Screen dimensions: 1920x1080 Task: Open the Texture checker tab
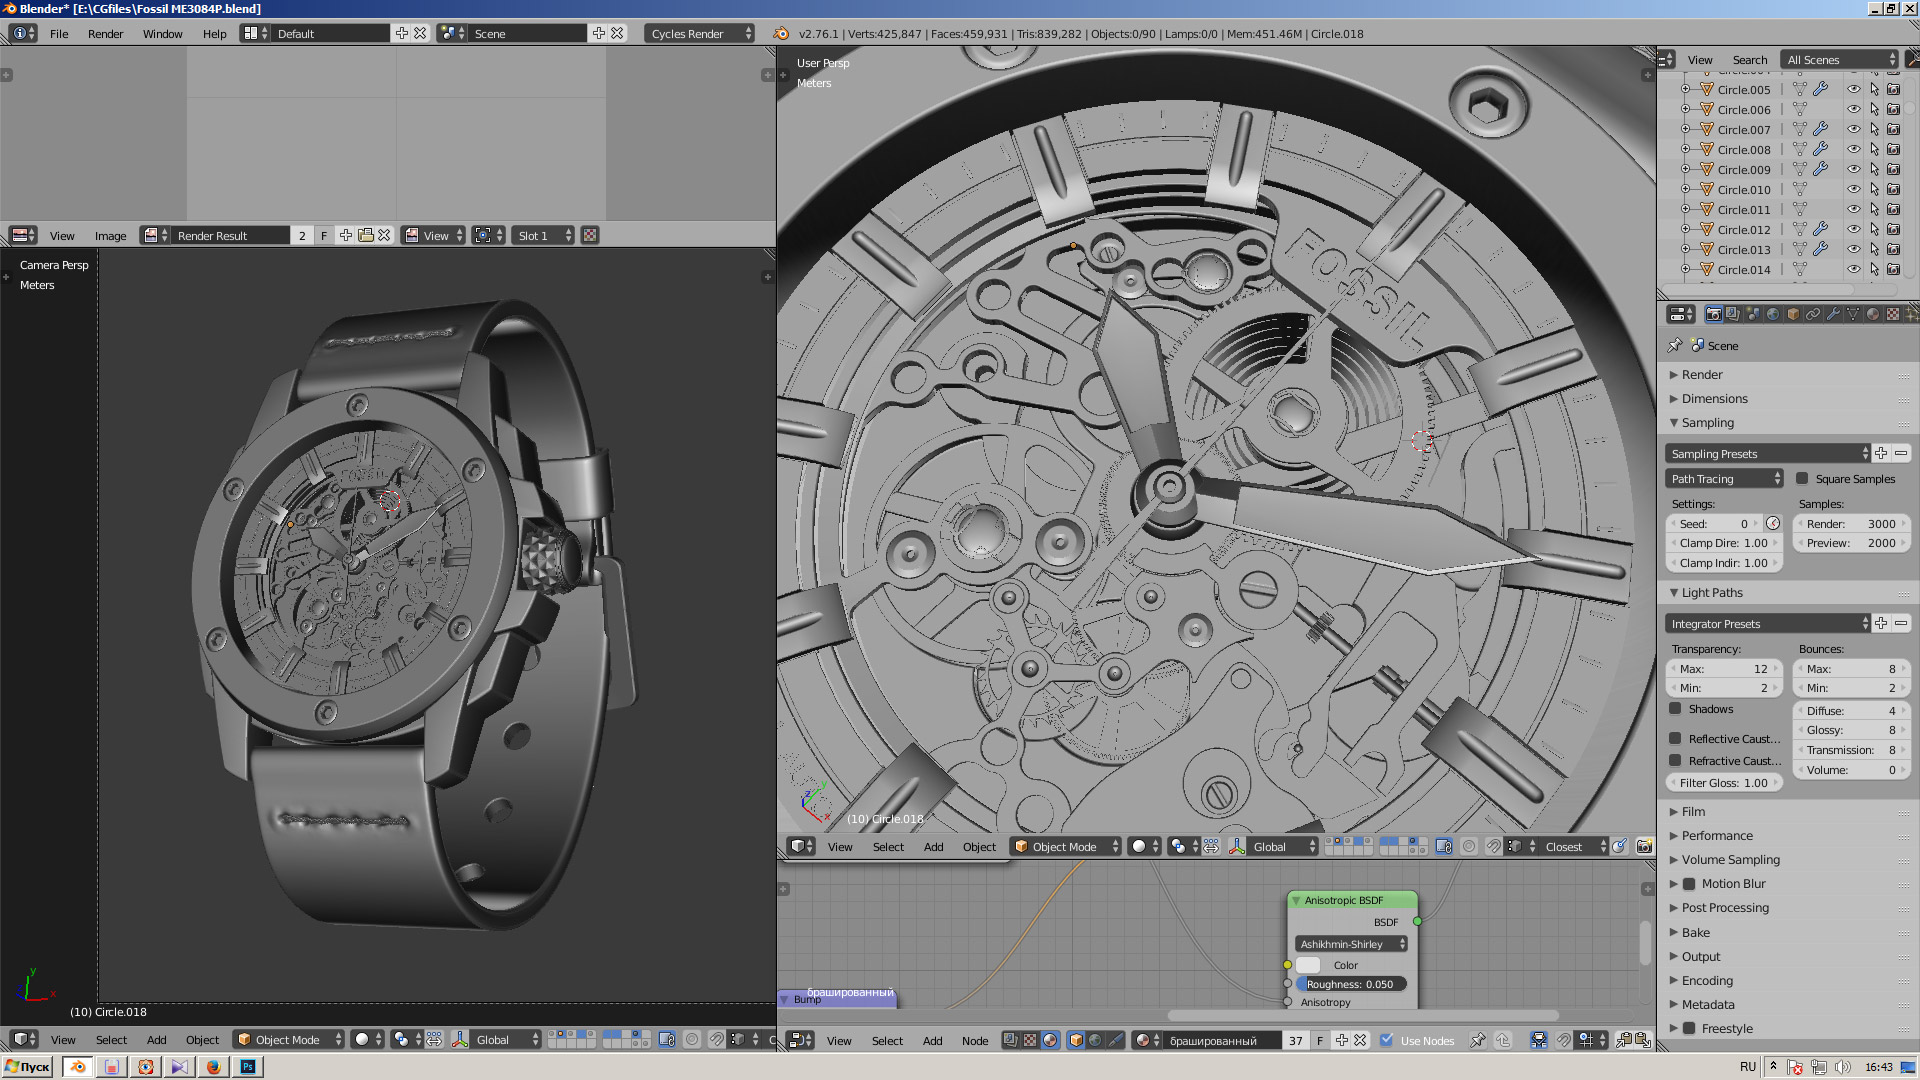(1893, 314)
